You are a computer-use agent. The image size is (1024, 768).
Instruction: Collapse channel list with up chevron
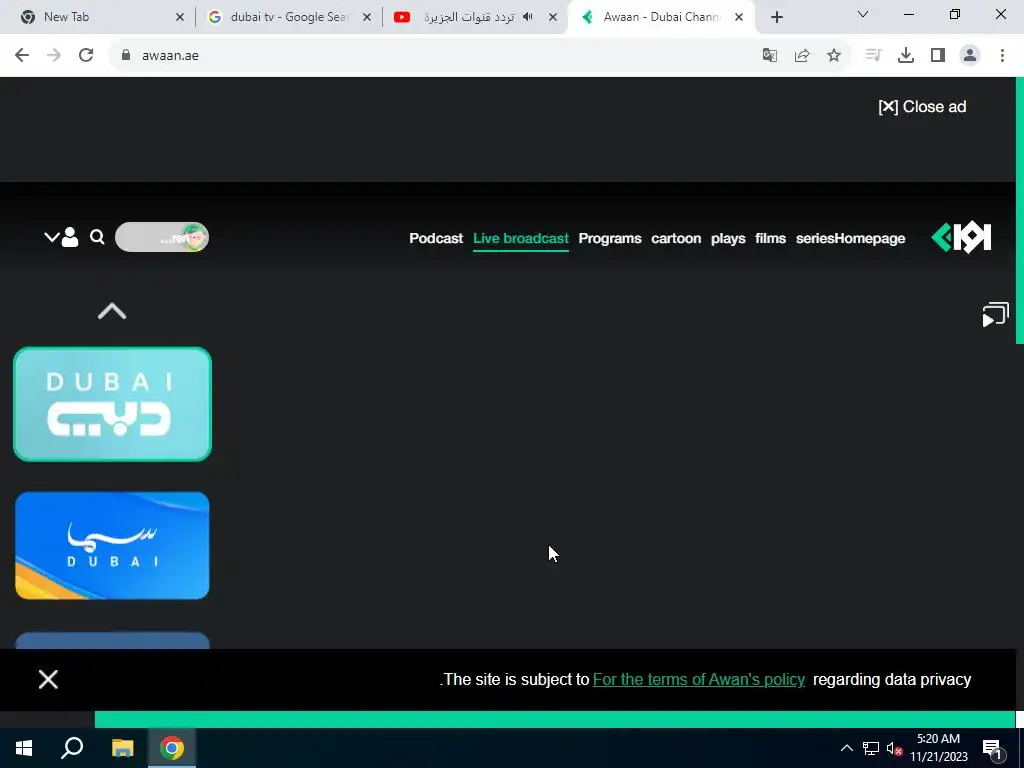click(x=112, y=312)
